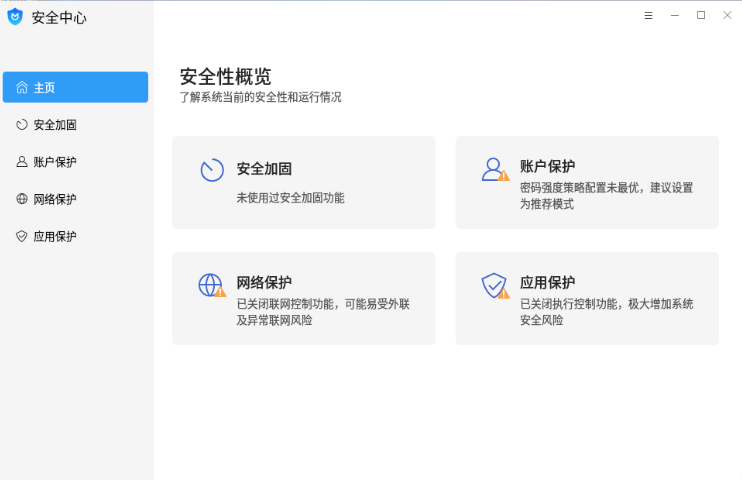The width and height of the screenshot is (742, 480).
Task: Open the 安全加固 card title
Action: [x=264, y=169]
